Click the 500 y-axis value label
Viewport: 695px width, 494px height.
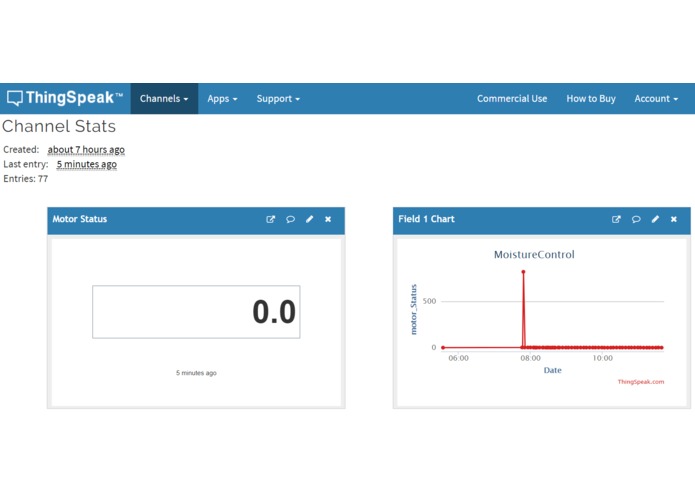[429, 301]
